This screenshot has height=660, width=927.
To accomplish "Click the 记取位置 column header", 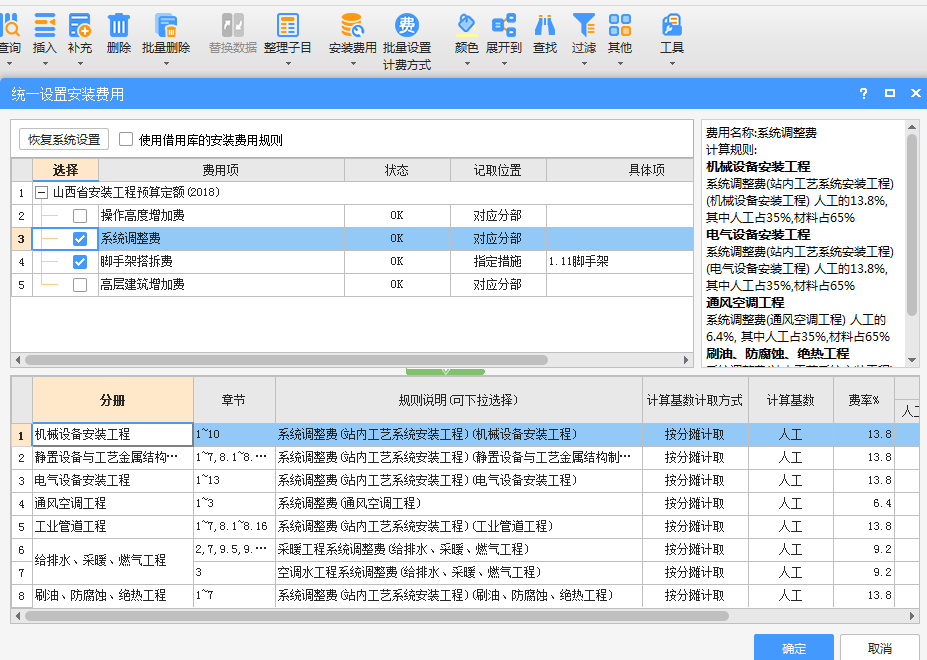I will (x=498, y=170).
